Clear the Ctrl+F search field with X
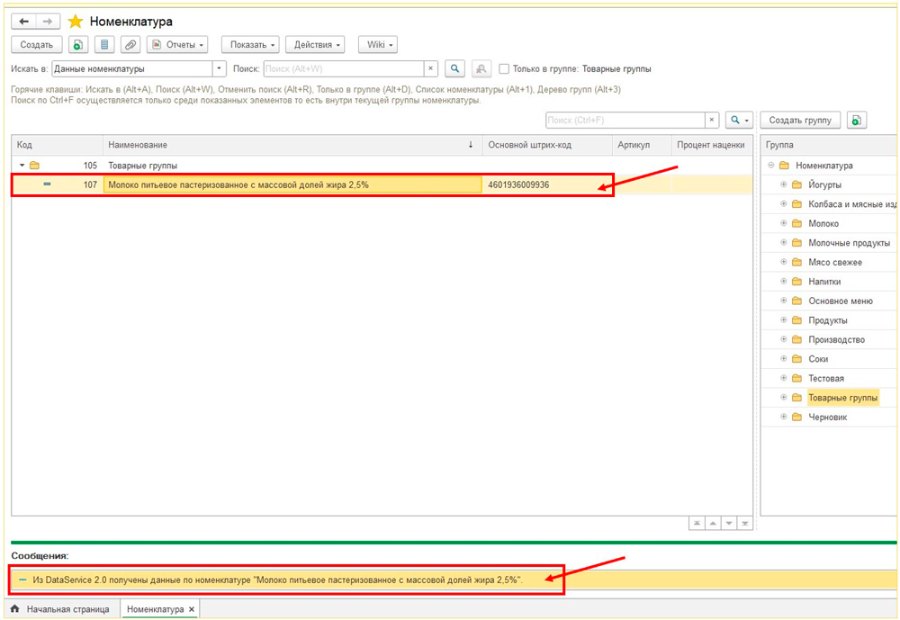Viewport: 900px width, 620px height. pyautogui.click(x=712, y=120)
